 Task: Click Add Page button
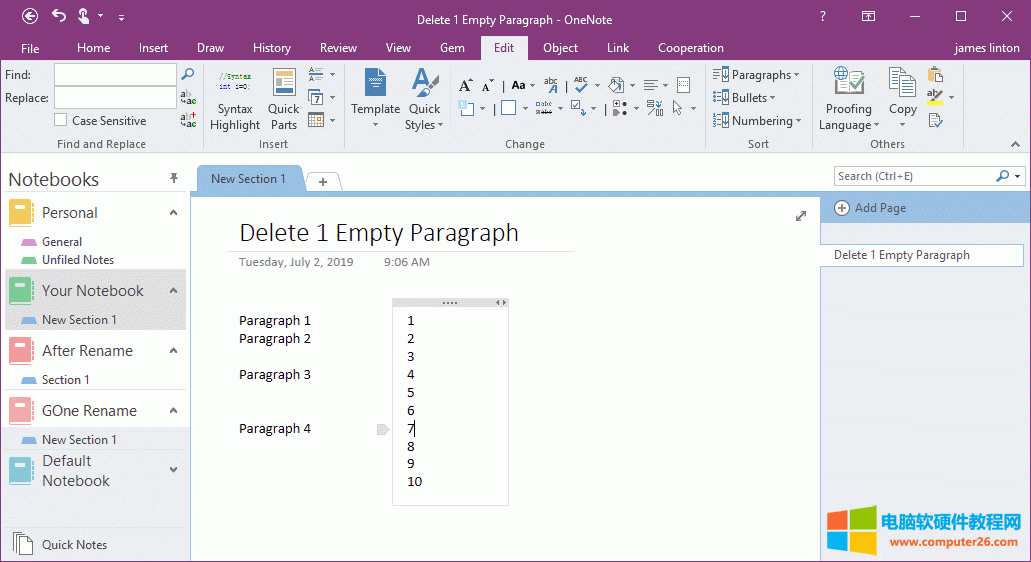tap(870, 208)
